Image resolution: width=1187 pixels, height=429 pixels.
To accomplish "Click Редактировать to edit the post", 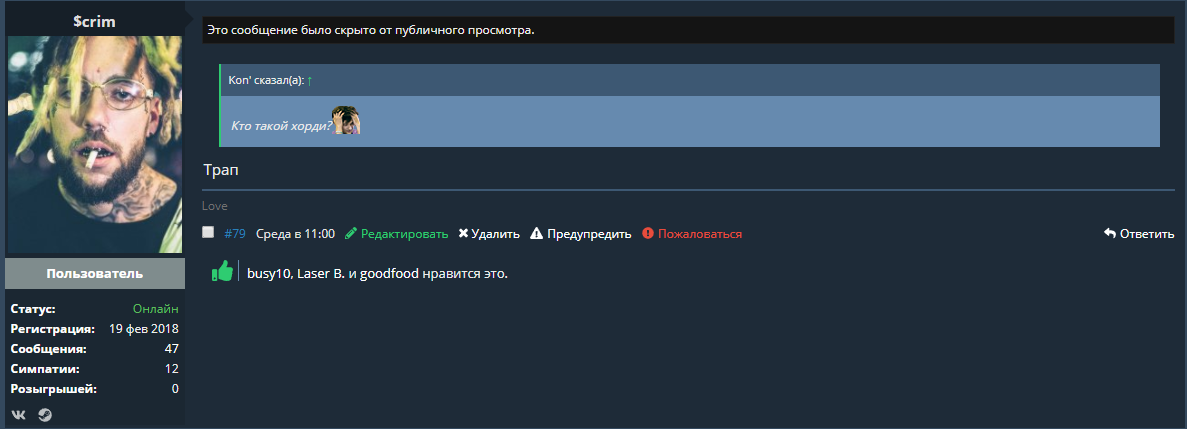I will [x=396, y=234].
